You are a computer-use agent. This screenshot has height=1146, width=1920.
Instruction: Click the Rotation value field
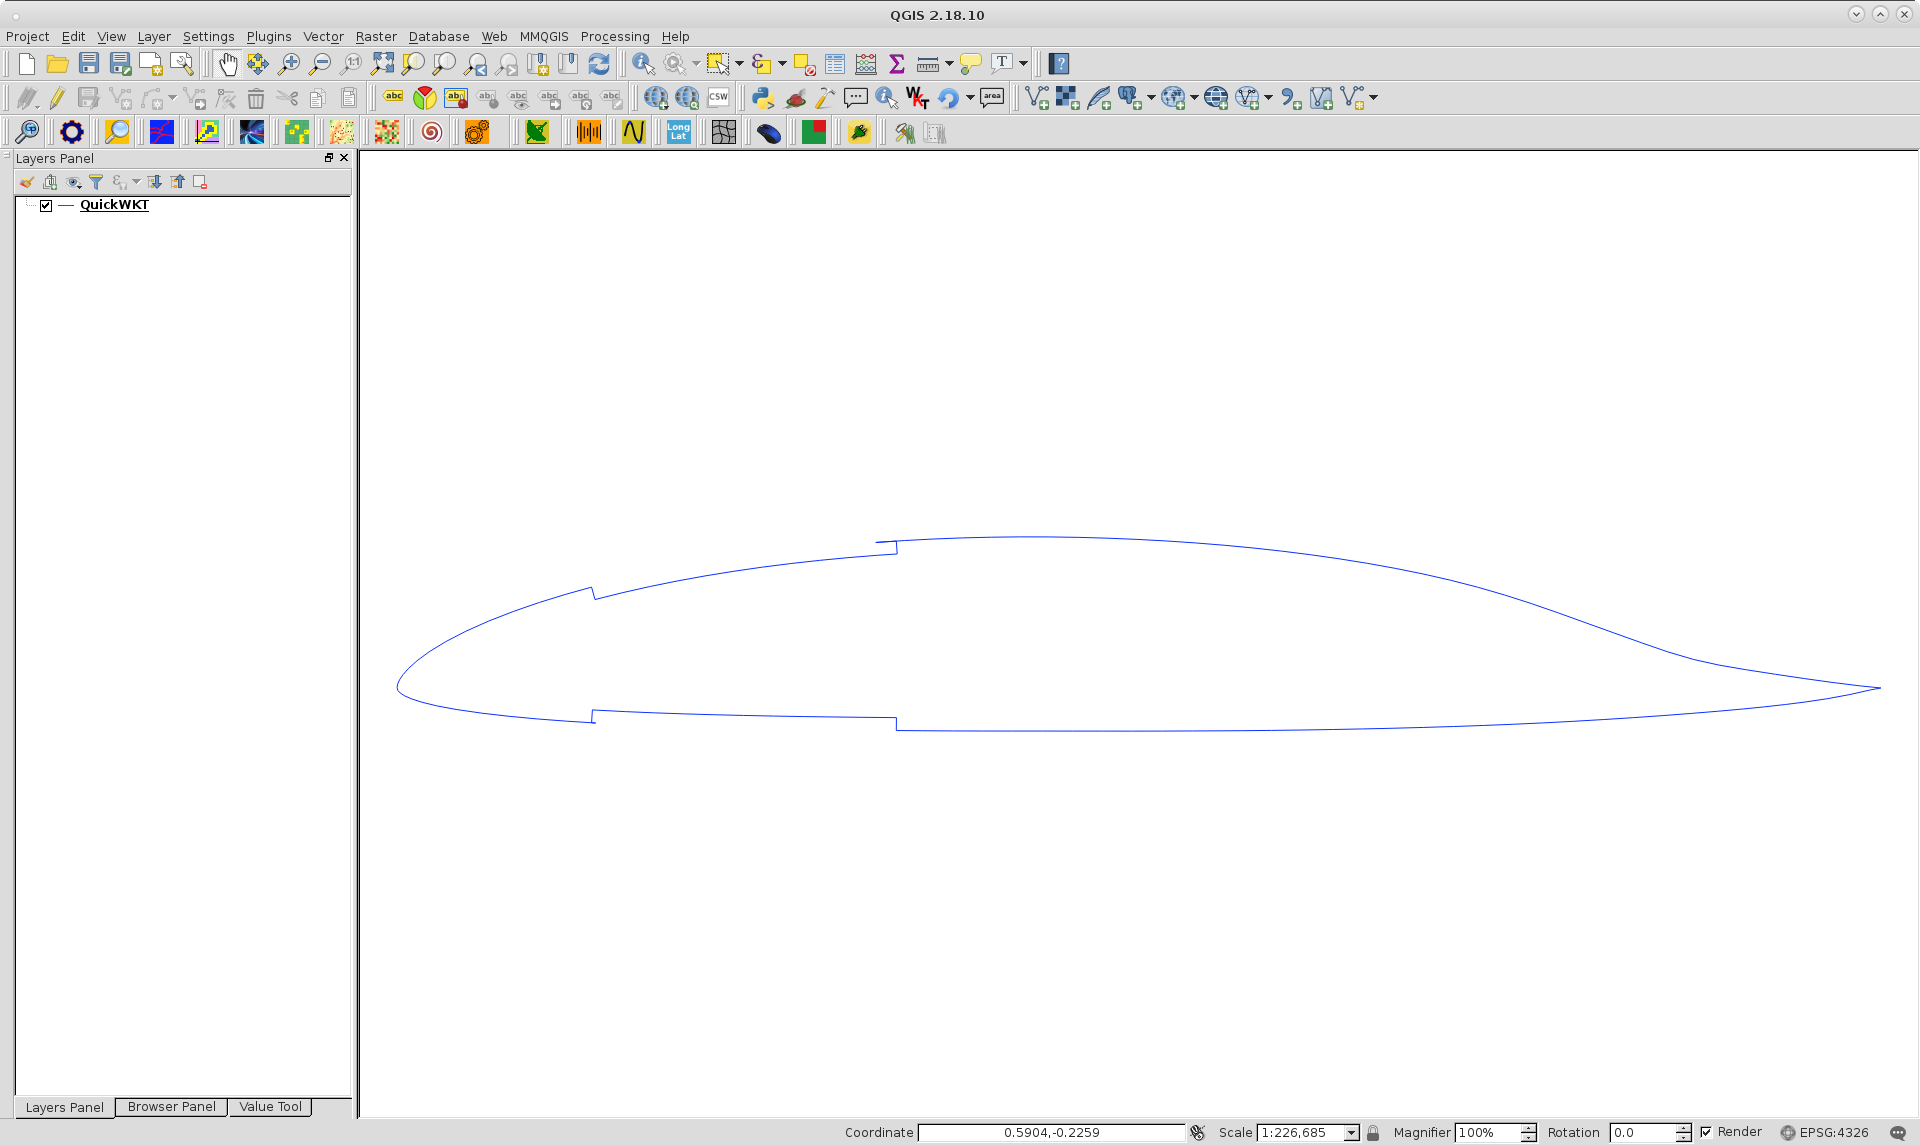[x=1642, y=1133]
